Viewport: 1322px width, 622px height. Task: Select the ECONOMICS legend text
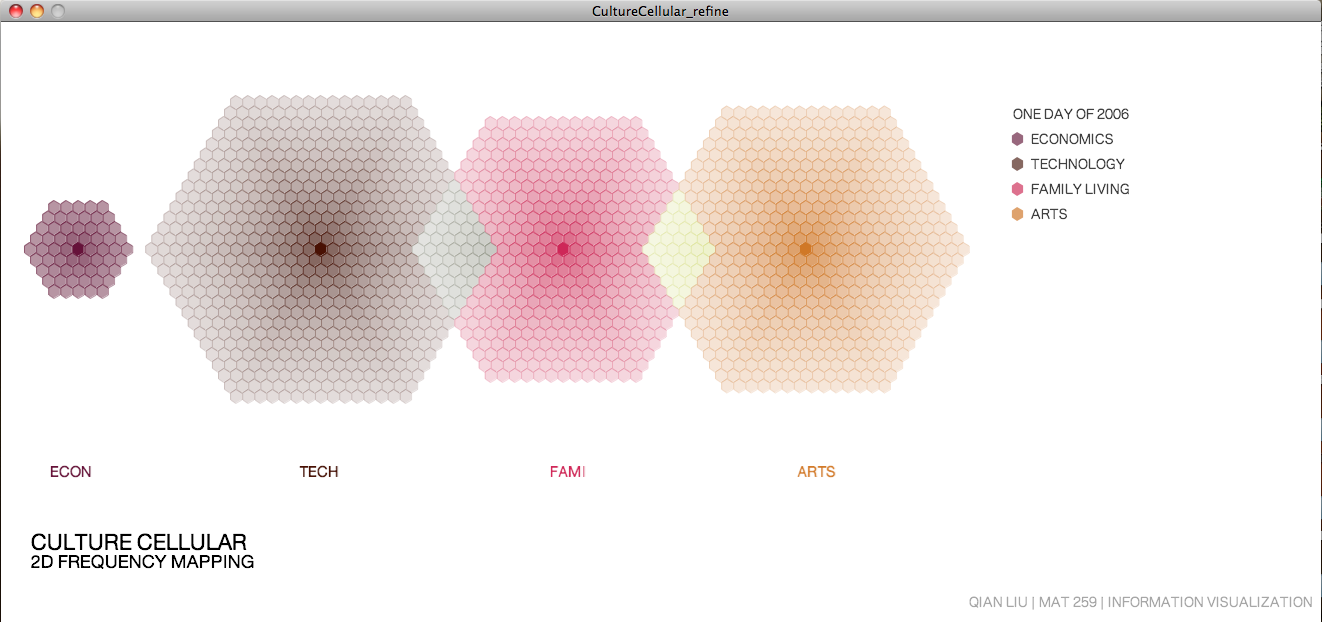[x=1072, y=139]
